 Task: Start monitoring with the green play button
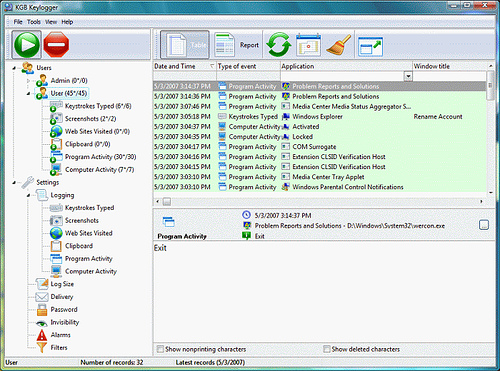click(x=27, y=45)
